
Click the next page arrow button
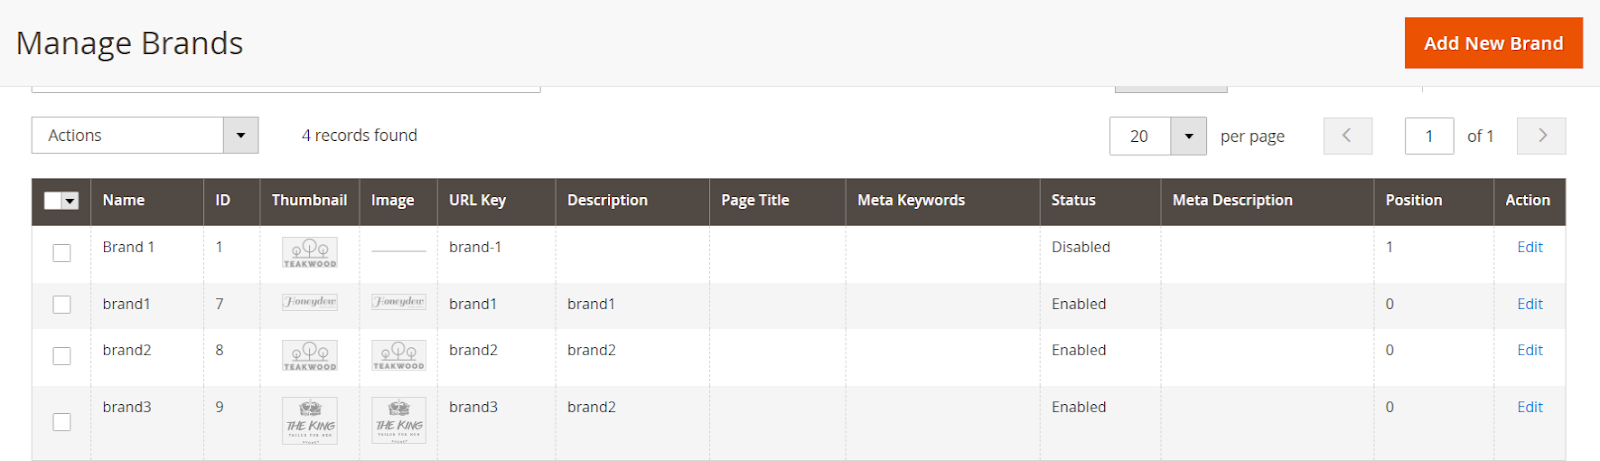point(1541,136)
